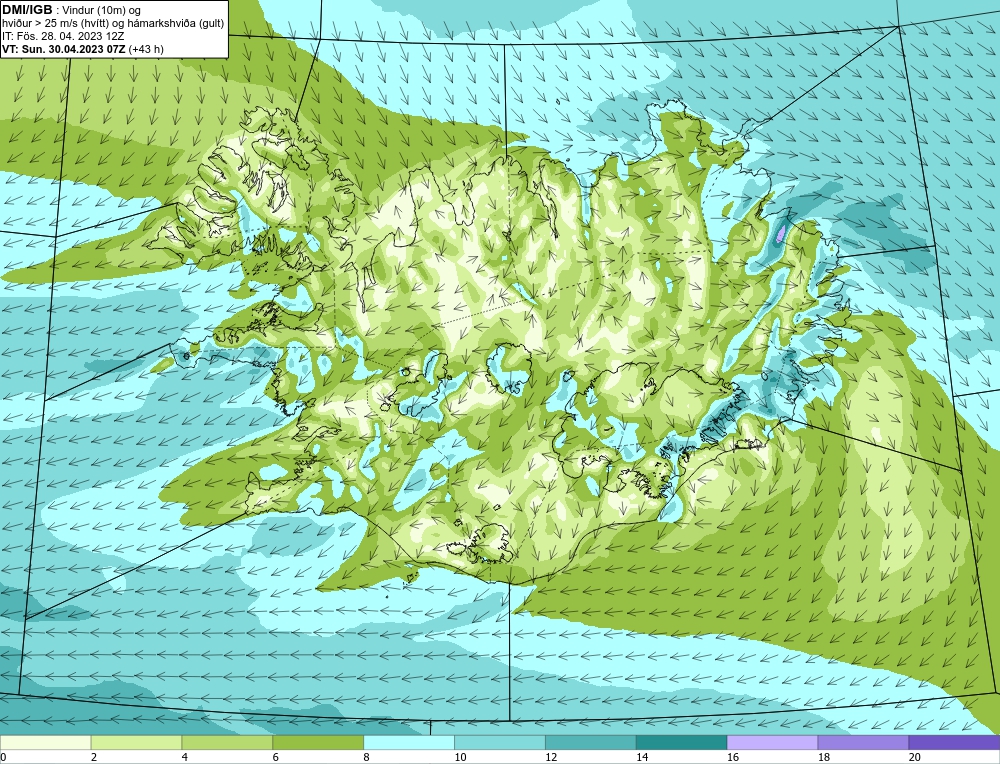Click the '2' label on the wind scale
The width and height of the screenshot is (1000, 764).
coord(94,757)
